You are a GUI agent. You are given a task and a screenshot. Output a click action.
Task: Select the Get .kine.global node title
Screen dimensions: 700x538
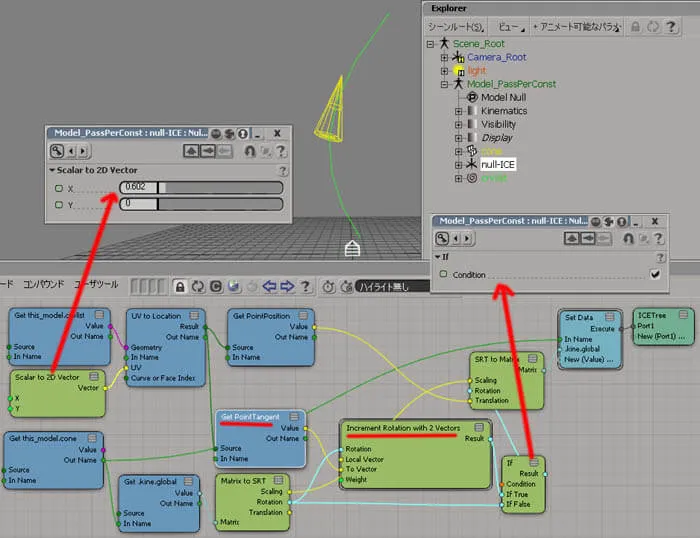point(150,482)
